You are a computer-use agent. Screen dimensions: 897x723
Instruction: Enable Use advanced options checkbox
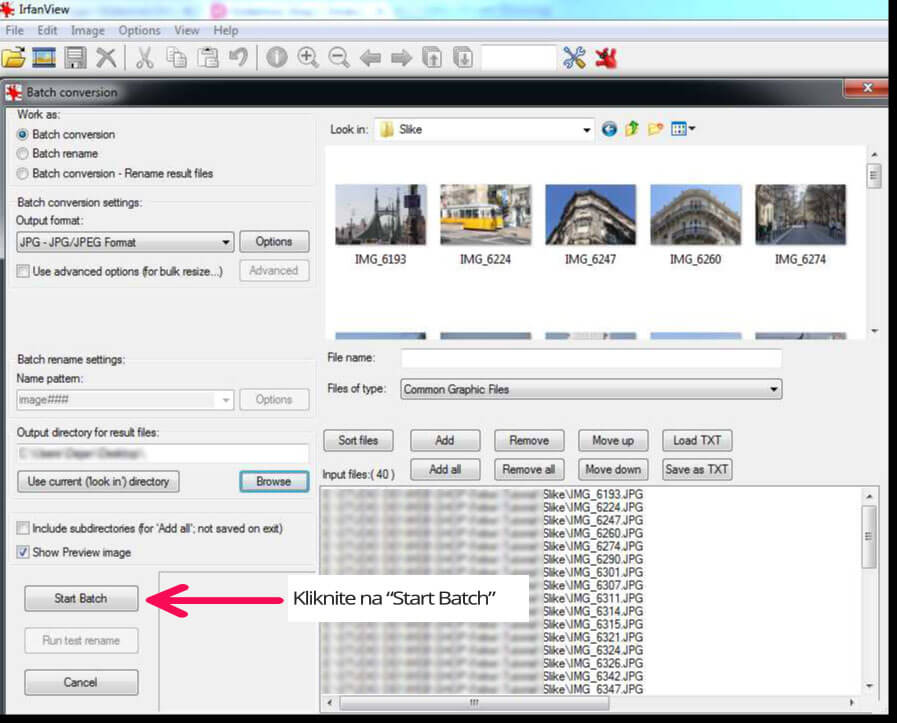click(x=23, y=271)
